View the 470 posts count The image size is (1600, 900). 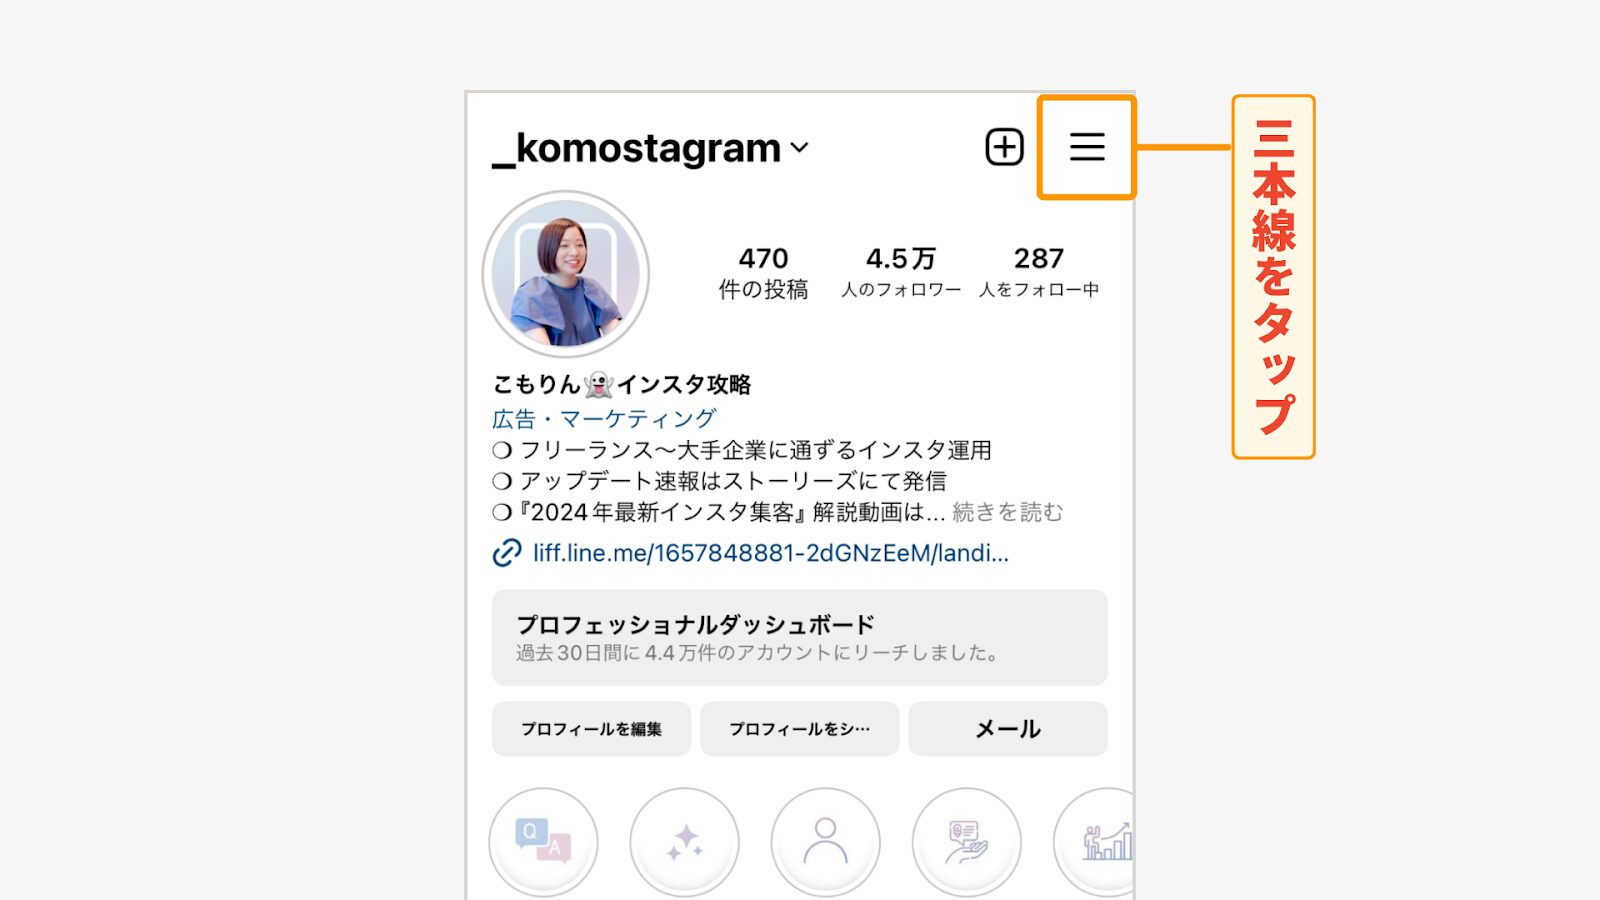pos(763,273)
